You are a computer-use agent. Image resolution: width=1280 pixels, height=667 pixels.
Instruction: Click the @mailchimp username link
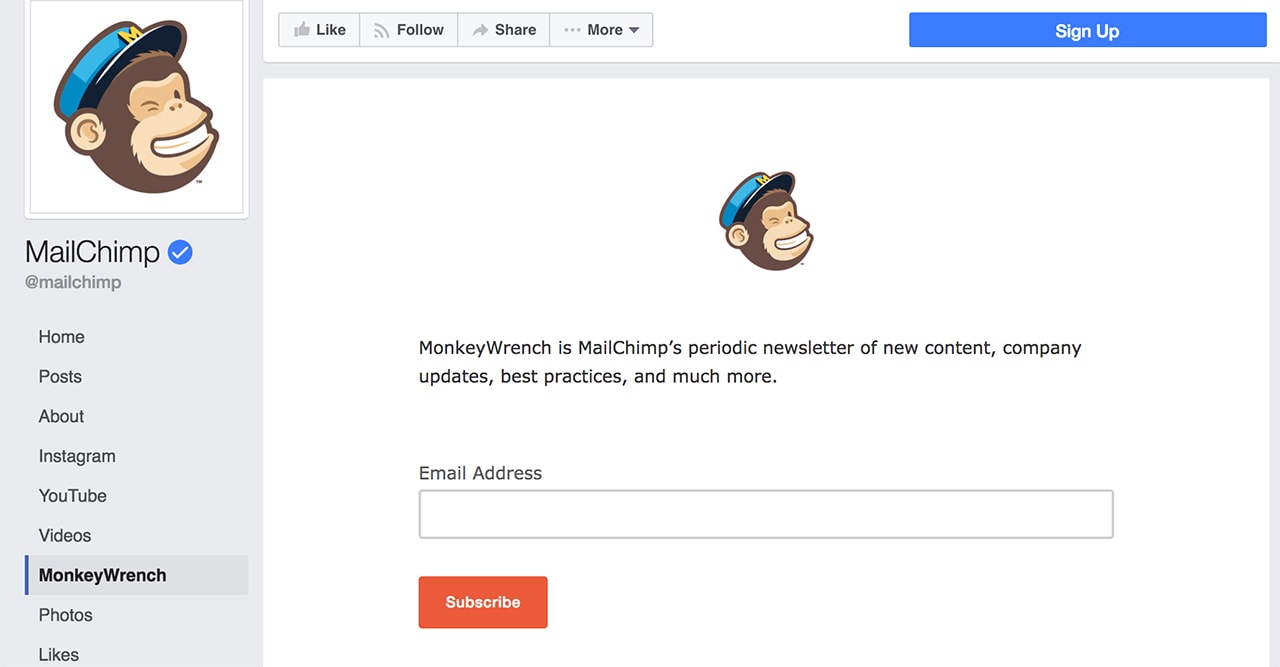[x=73, y=282]
